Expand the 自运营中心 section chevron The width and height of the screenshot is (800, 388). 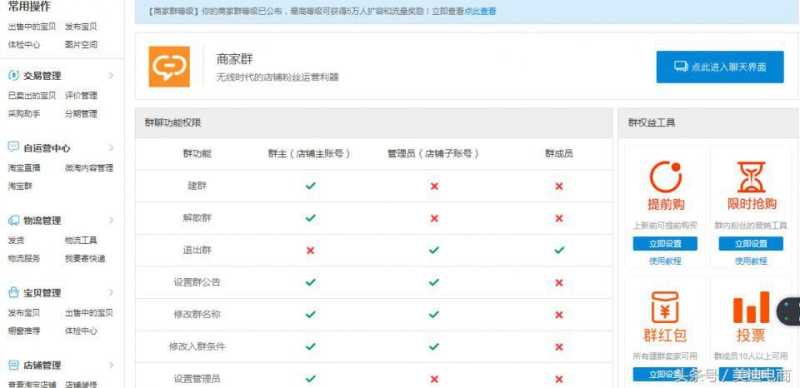(111, 148)
